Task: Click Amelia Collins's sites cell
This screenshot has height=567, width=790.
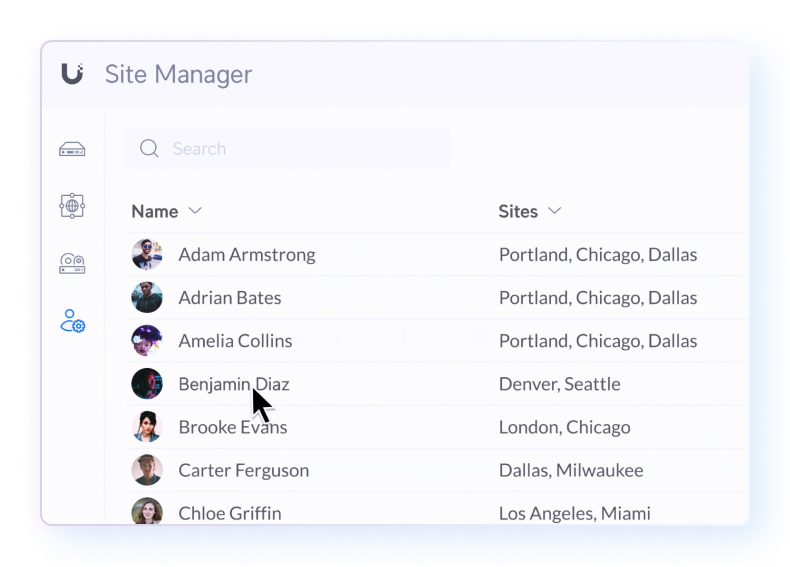Action: point(598,341)
